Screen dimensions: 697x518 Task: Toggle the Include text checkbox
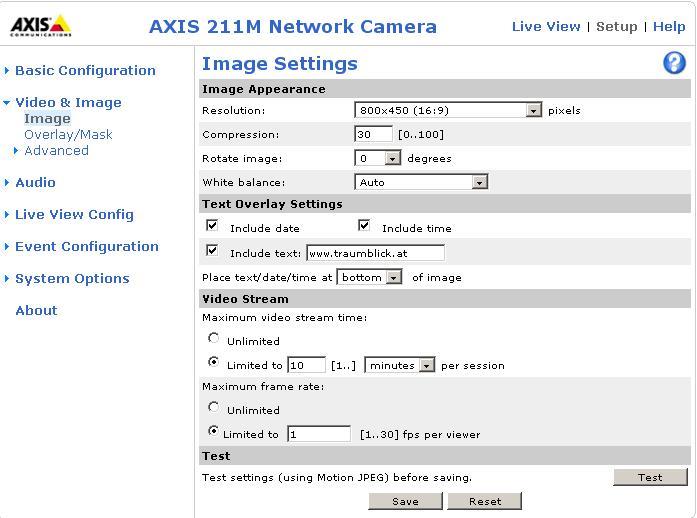pyautogui.click(x=212, y=250)
